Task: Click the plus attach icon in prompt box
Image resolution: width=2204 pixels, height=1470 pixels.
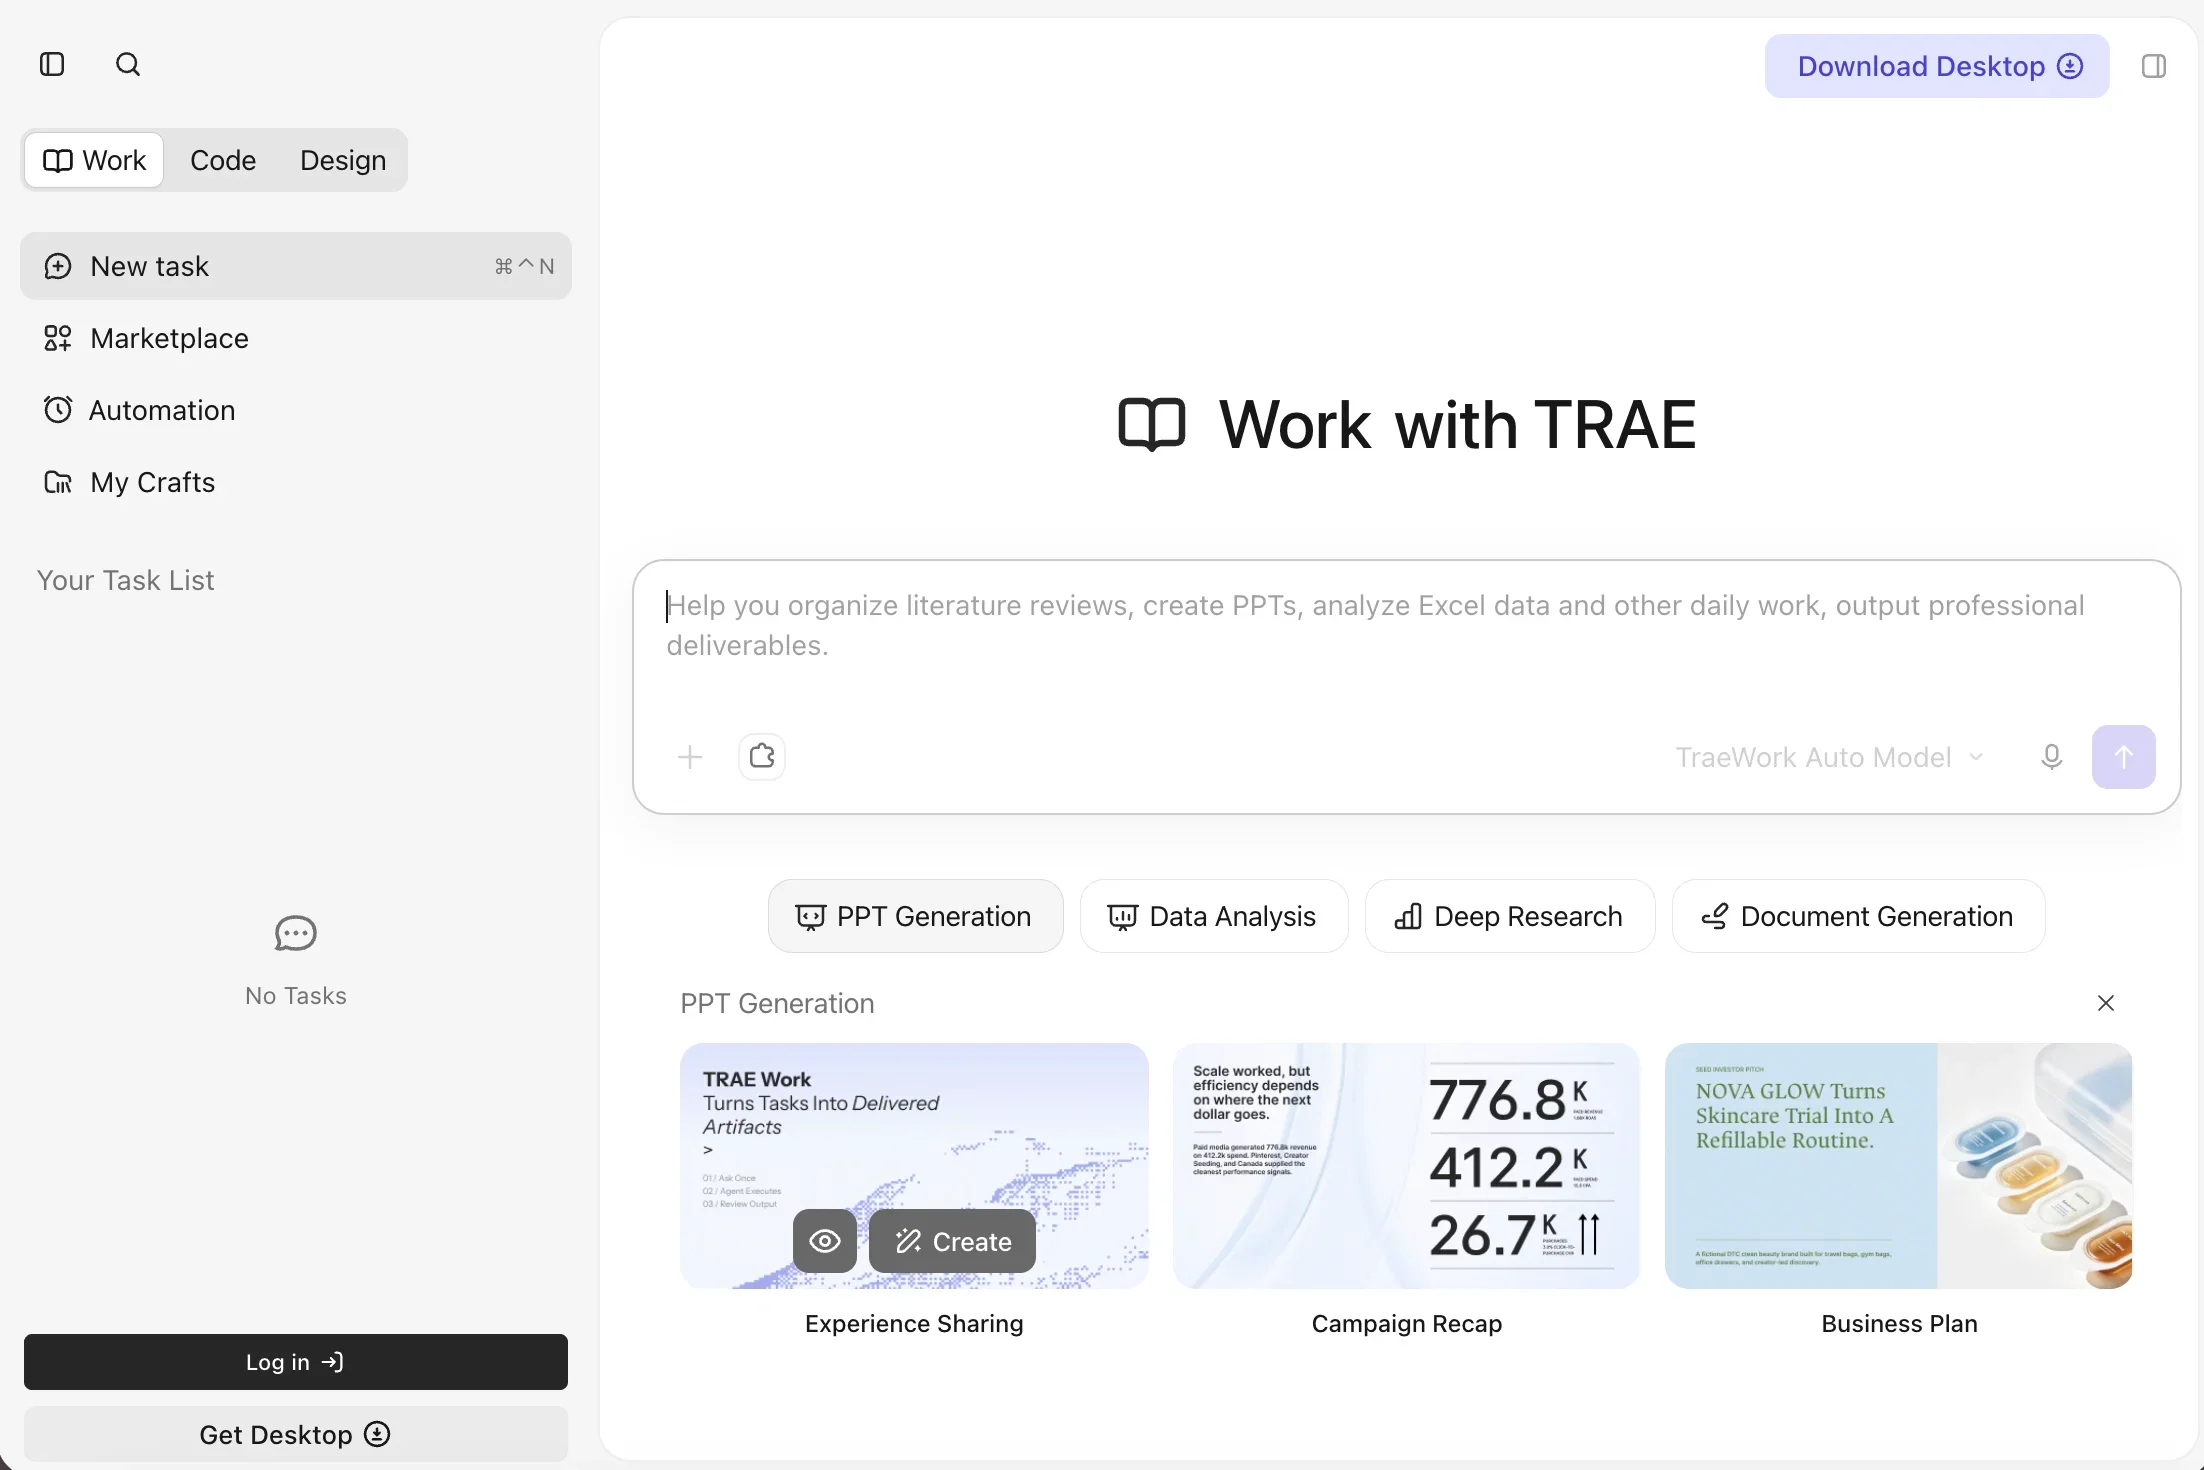Action: pyautogui.click(x=690, y=757)
